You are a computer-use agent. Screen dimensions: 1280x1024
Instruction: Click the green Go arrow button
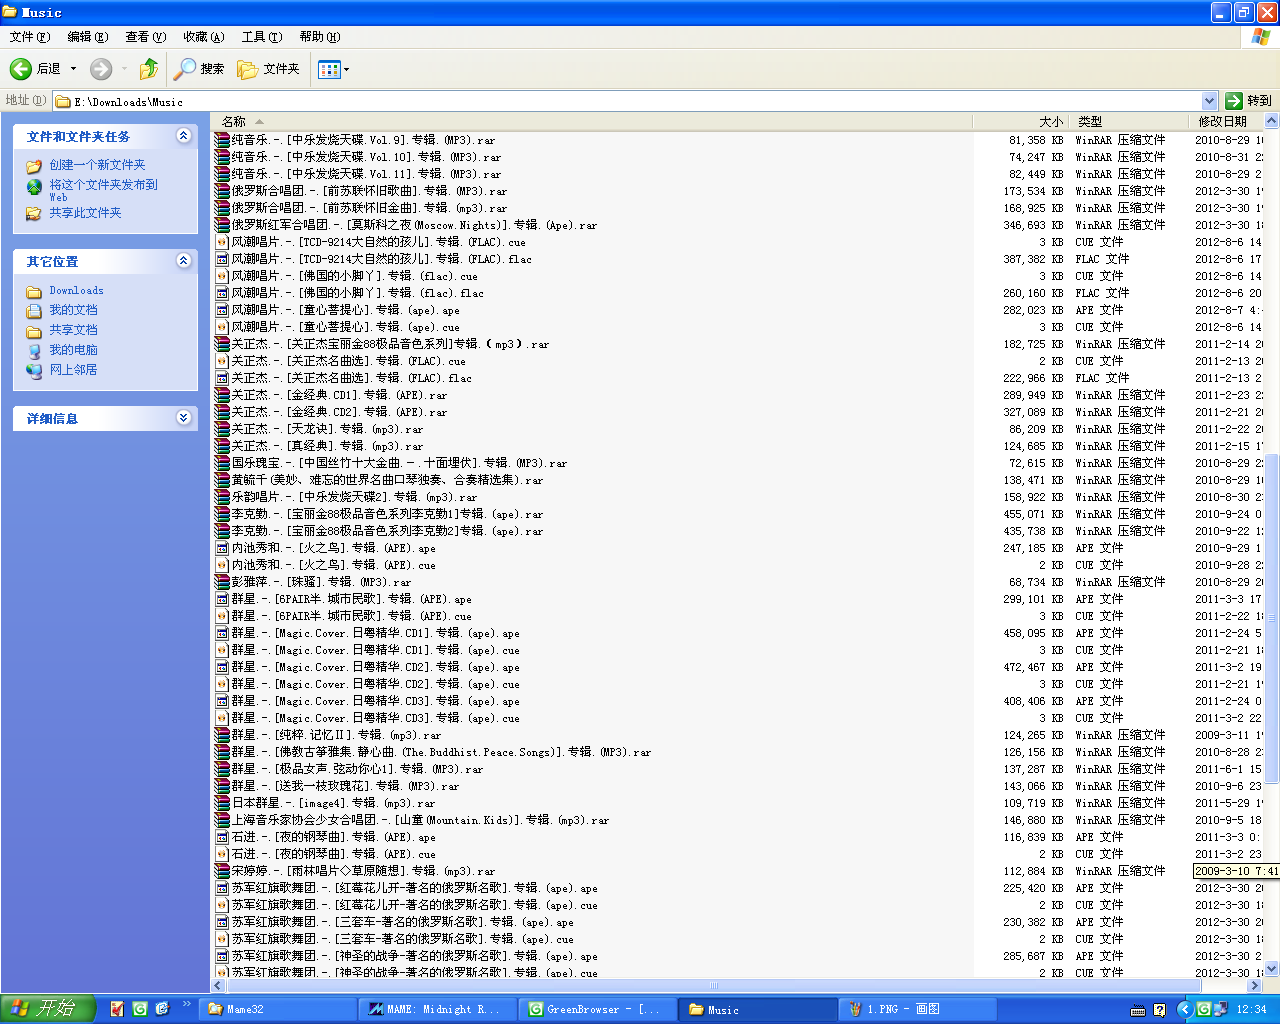click(1234, 101)
